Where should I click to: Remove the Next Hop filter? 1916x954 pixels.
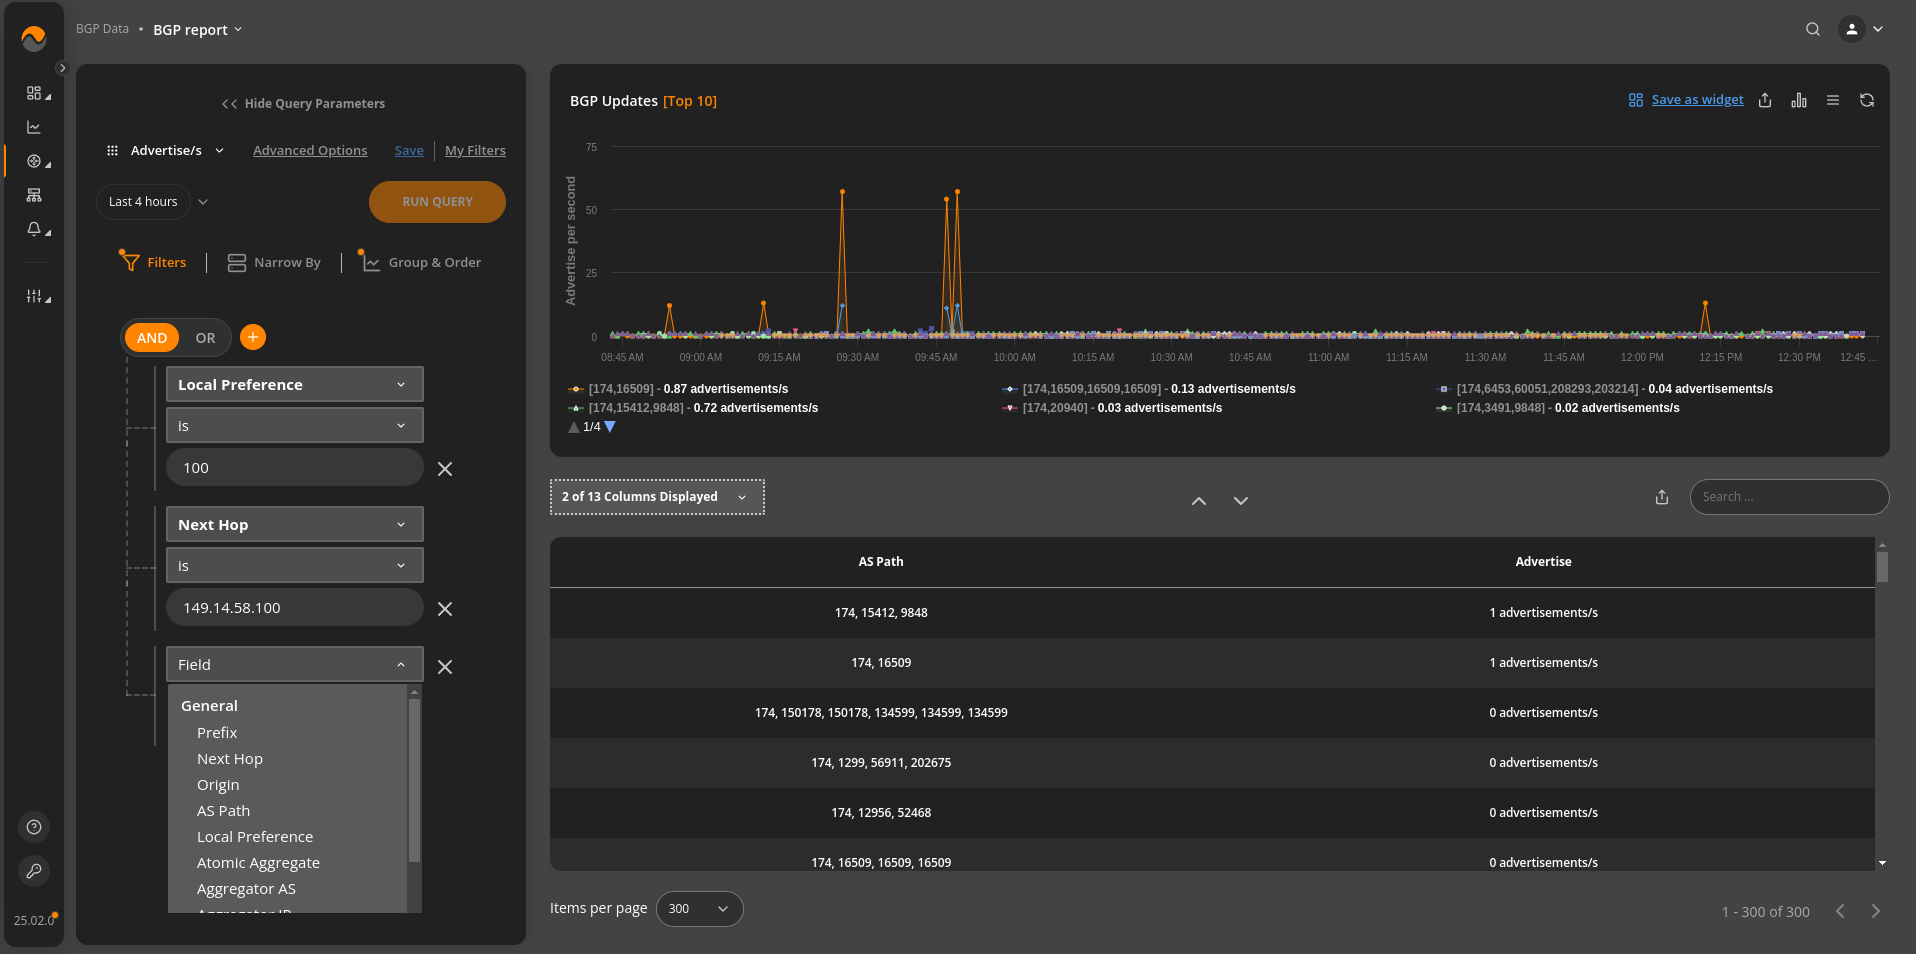pyautogui.click(x=445, y=609)
